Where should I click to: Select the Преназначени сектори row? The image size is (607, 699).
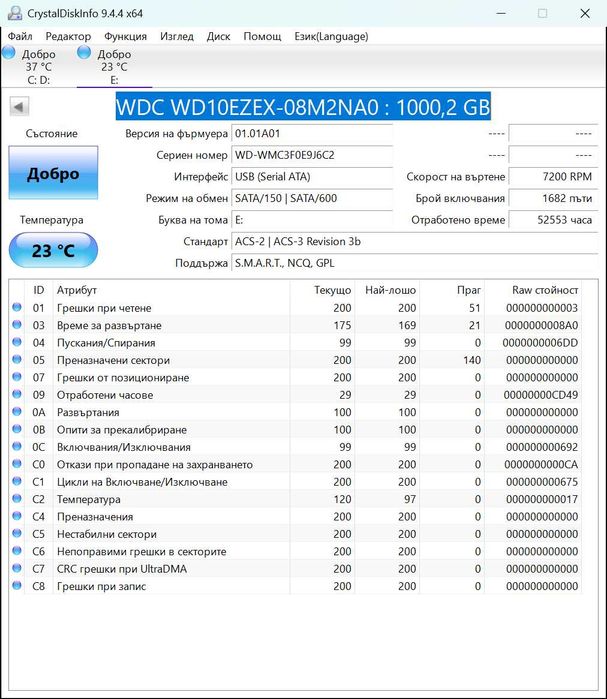[x=296, y=360]
